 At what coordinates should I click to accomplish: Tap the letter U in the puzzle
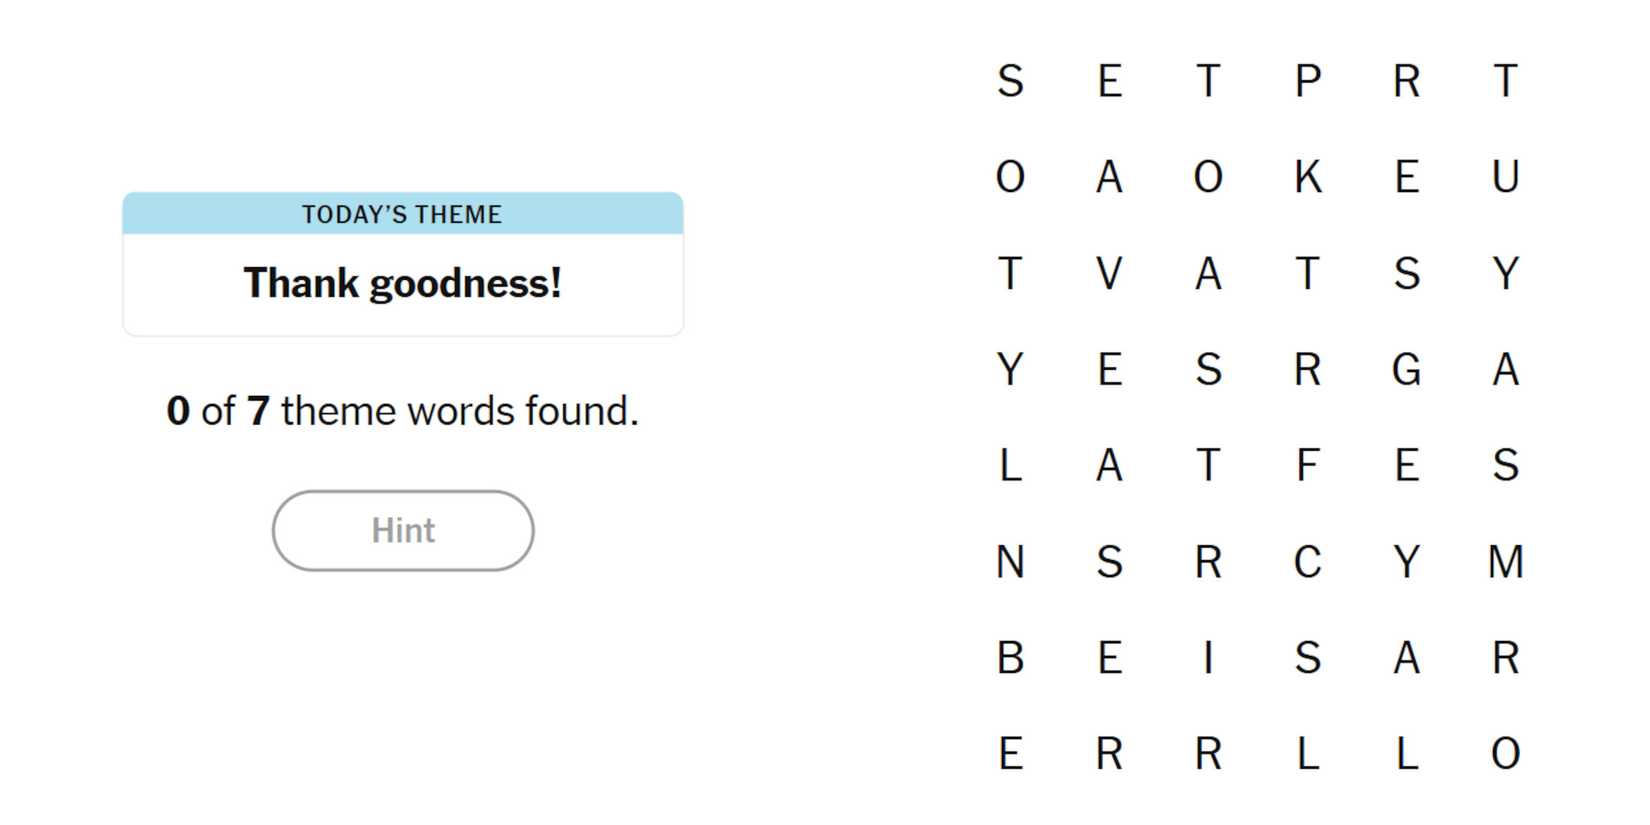(x=1505, y=177)
